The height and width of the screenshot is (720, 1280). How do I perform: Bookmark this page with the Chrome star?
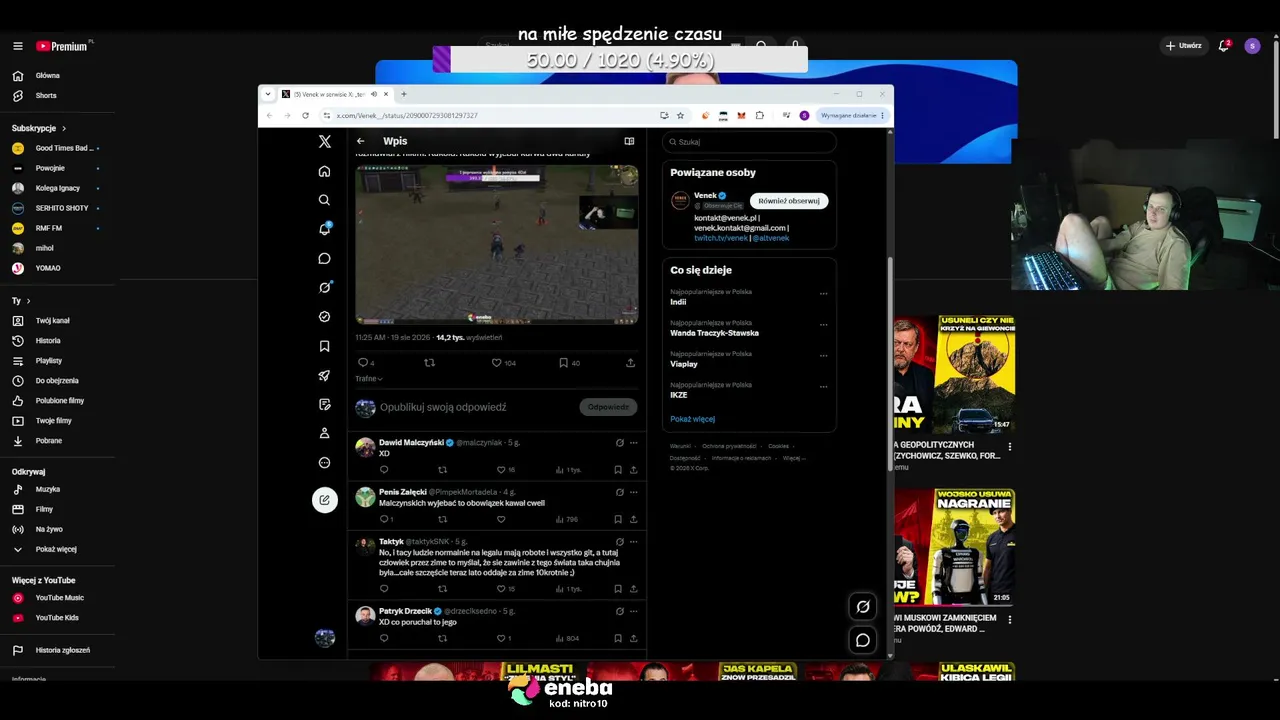click(680, 115)
